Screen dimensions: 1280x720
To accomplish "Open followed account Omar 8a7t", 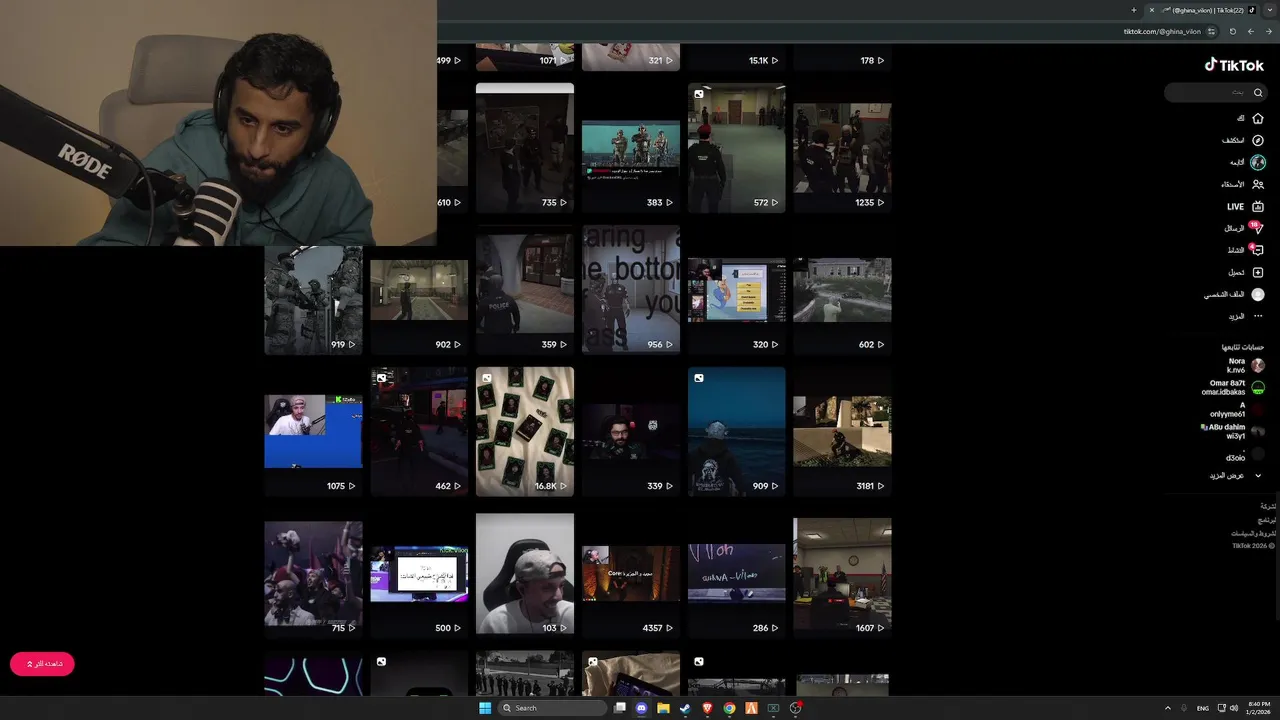I will [1232, 387].
